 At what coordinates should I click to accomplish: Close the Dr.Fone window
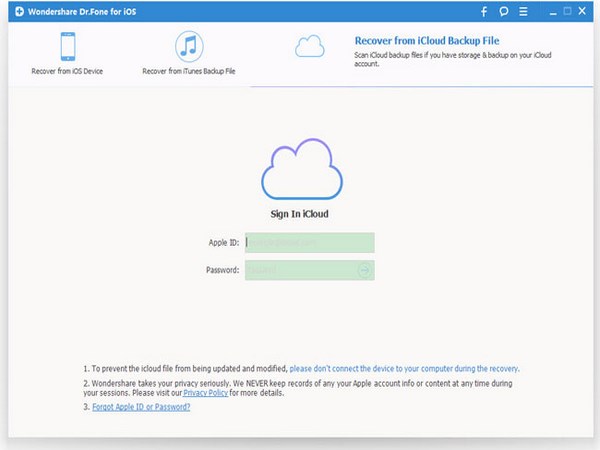pos(582,11)
